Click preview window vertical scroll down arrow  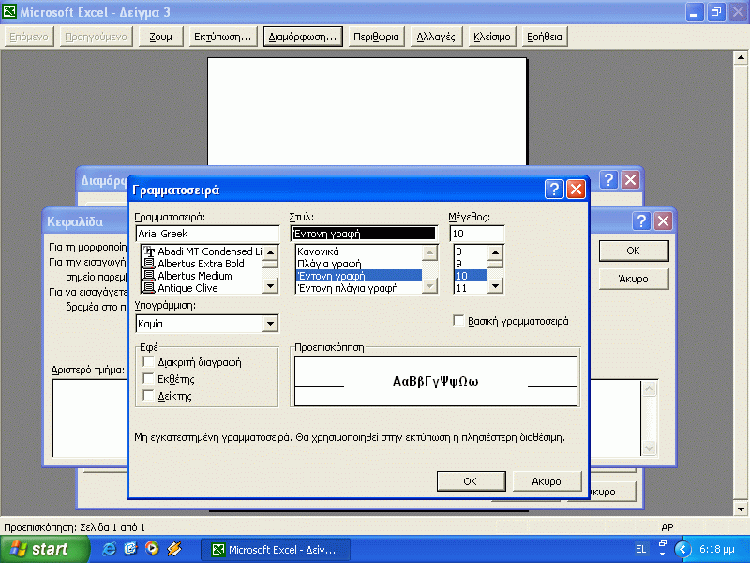click(740, 509)
